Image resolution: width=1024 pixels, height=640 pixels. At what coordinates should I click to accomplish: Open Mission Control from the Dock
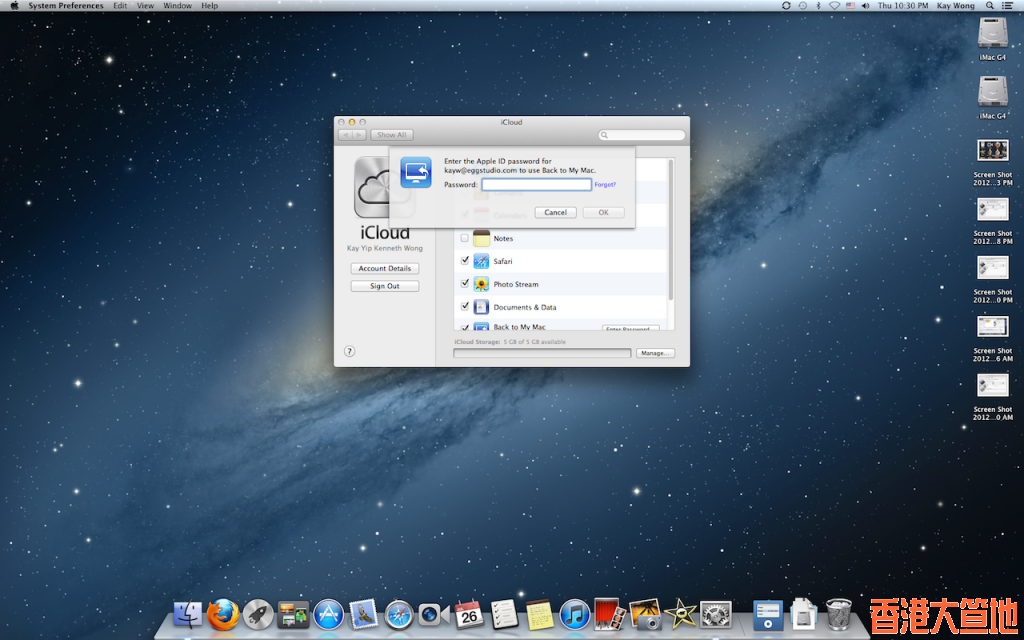point(293,615)
